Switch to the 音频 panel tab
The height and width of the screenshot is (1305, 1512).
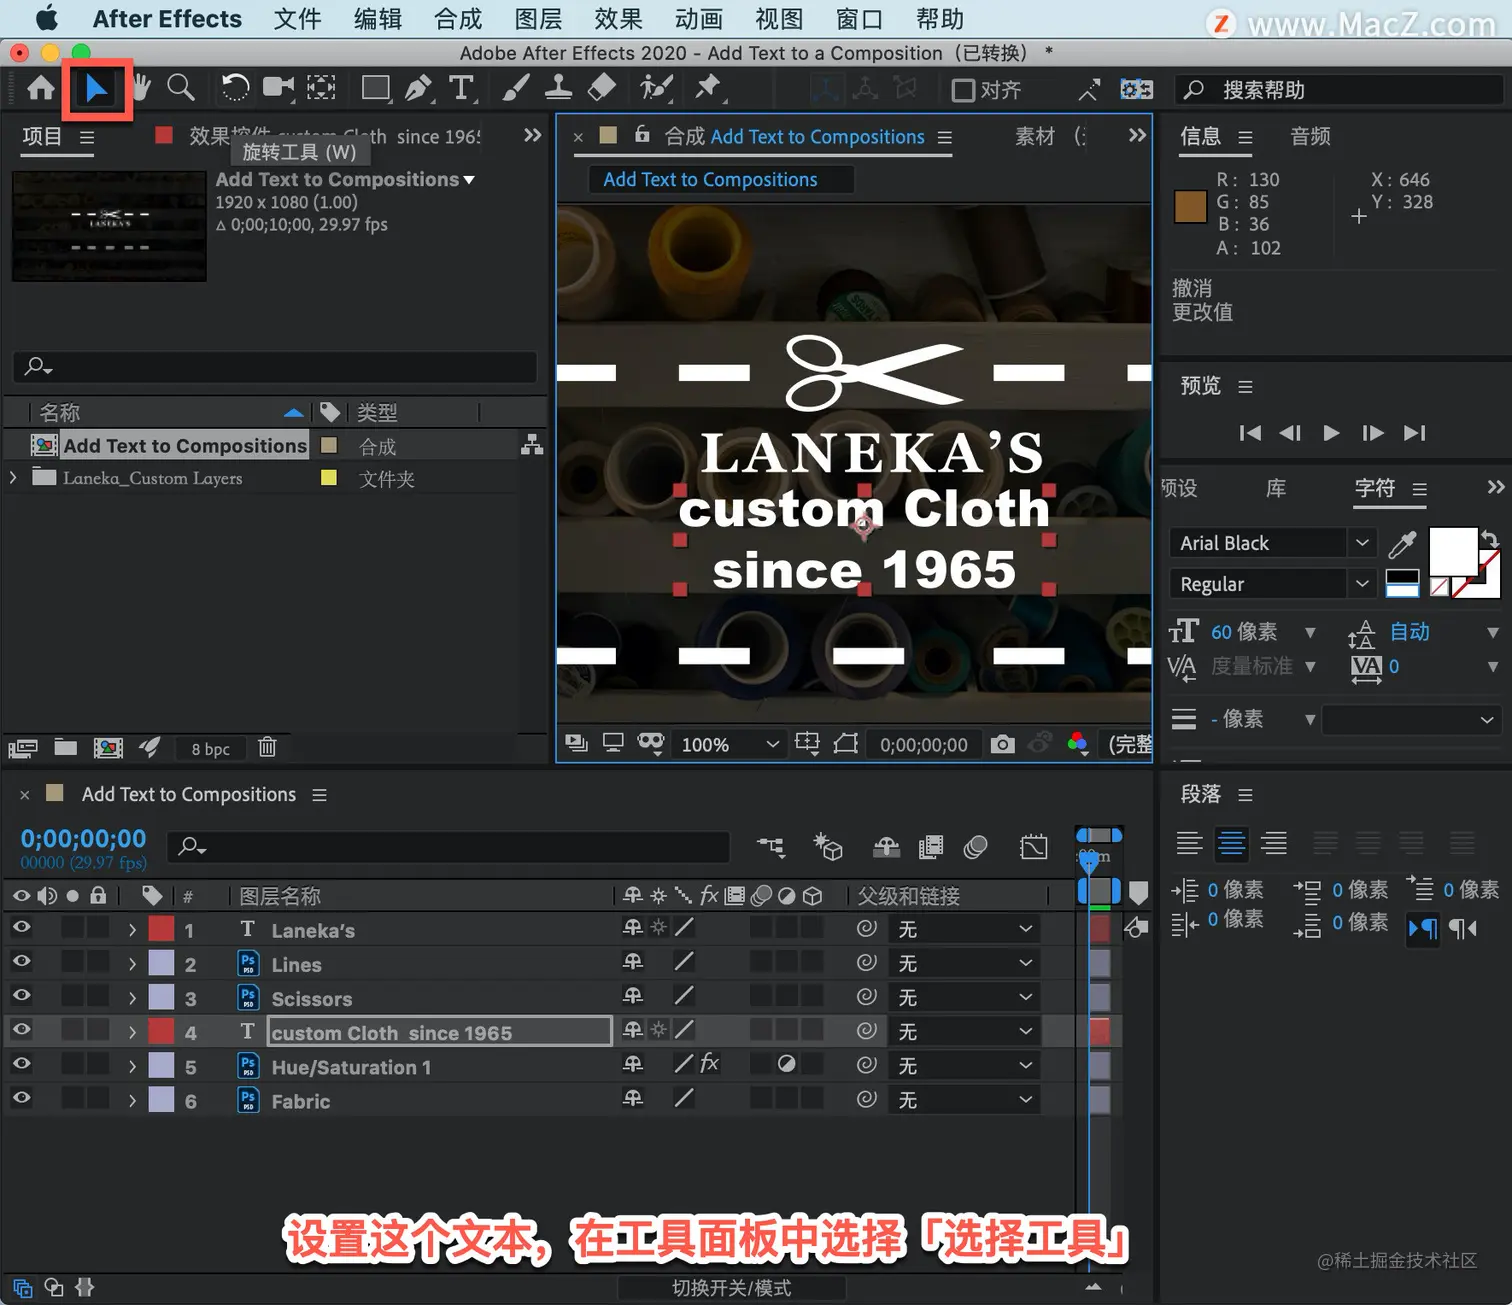click(1310, 136)
